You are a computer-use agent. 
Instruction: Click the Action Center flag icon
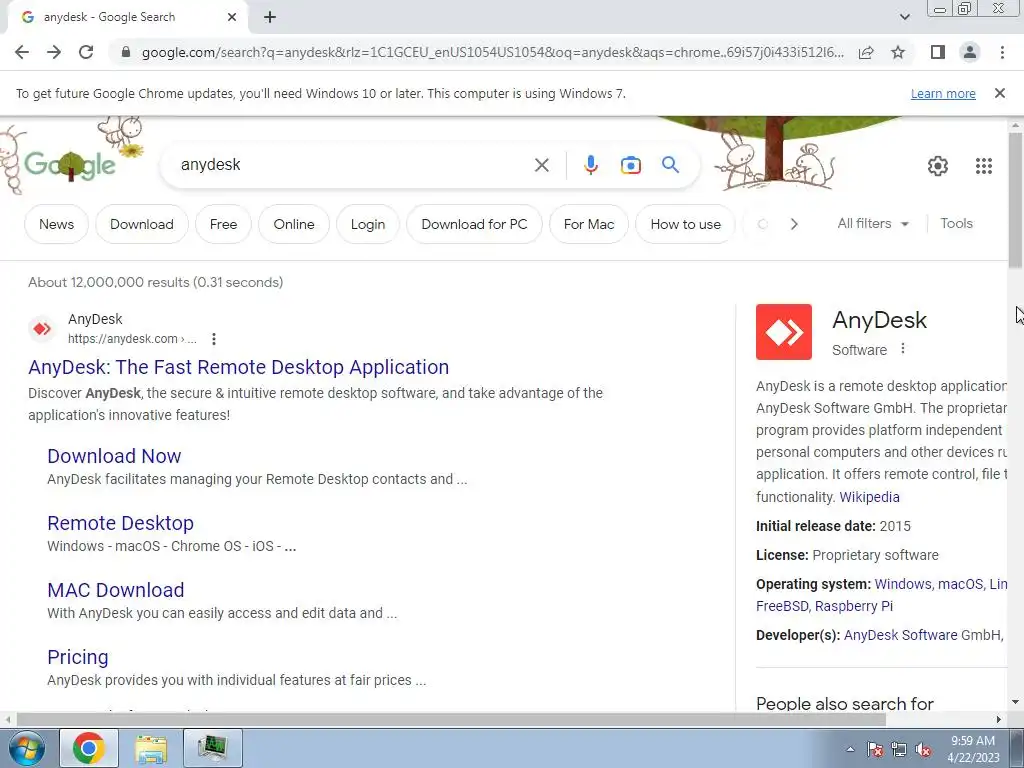point(875,750)
